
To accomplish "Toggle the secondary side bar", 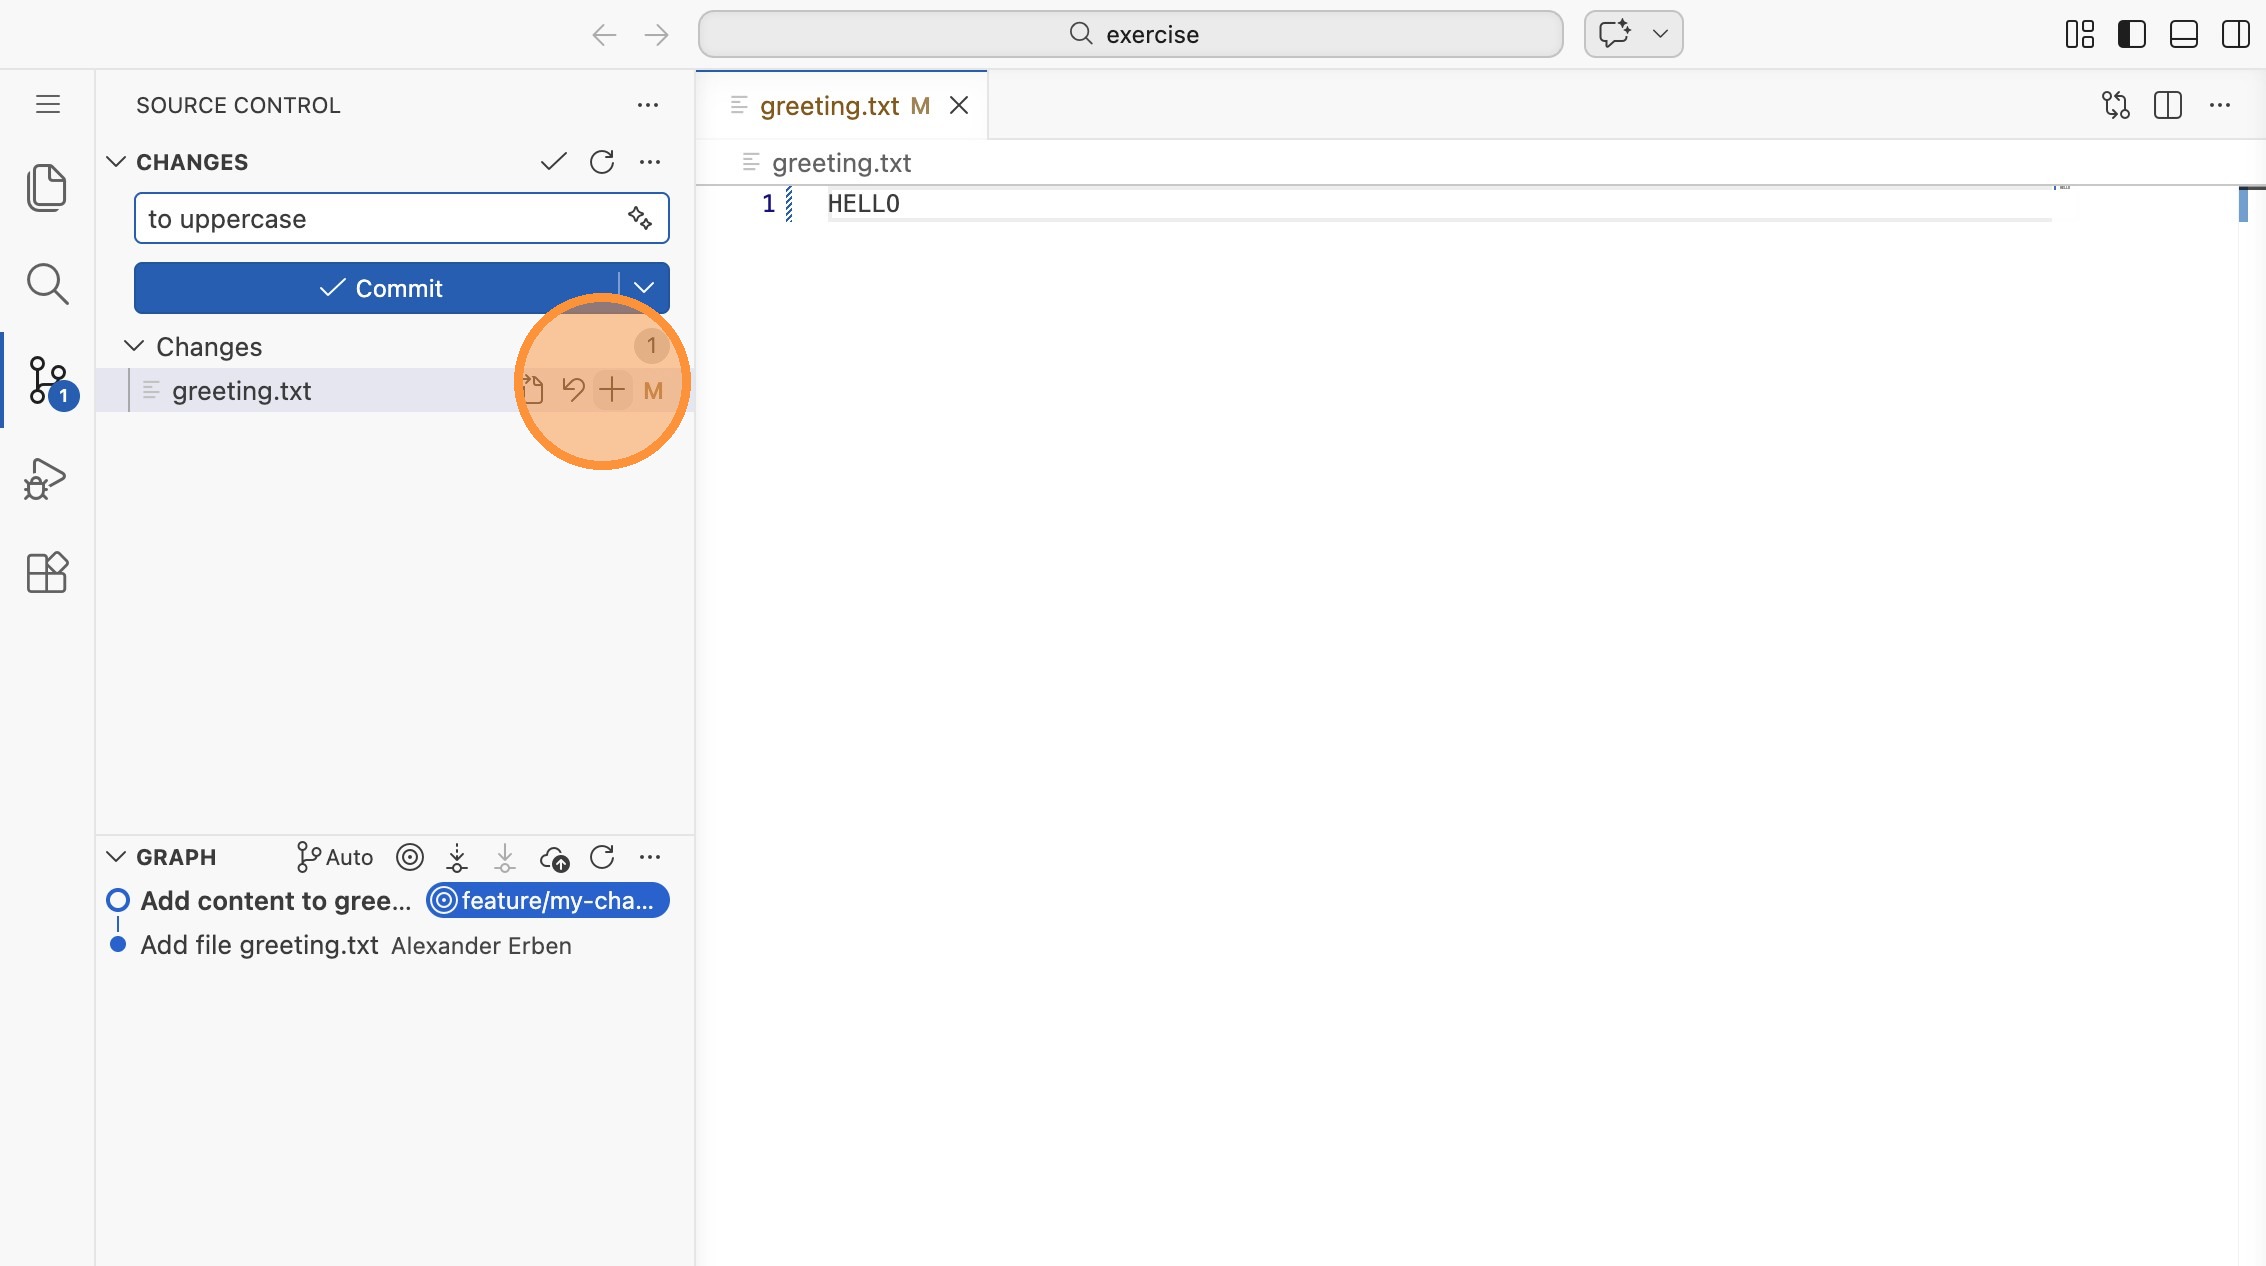I will pos(2235,34).
